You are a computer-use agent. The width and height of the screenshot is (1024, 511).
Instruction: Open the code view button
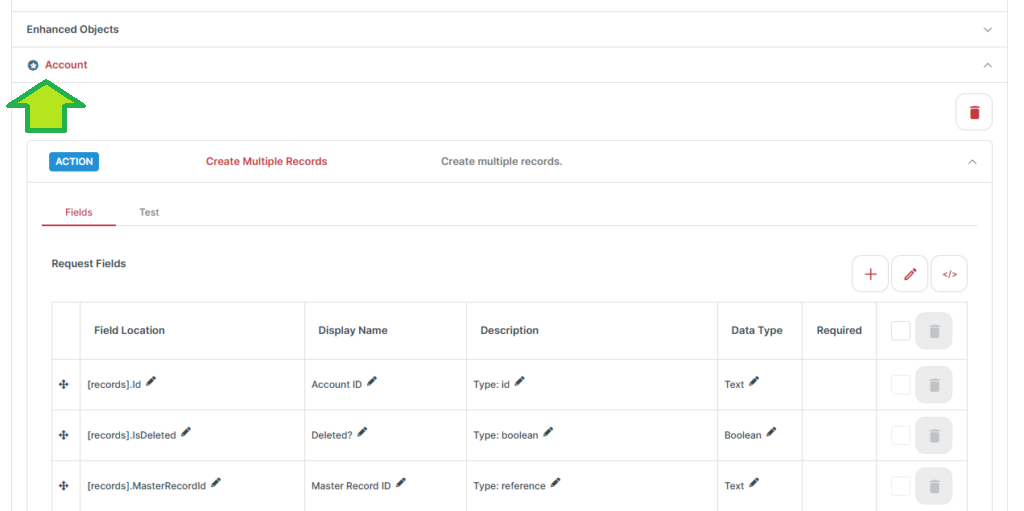point(949,274)
